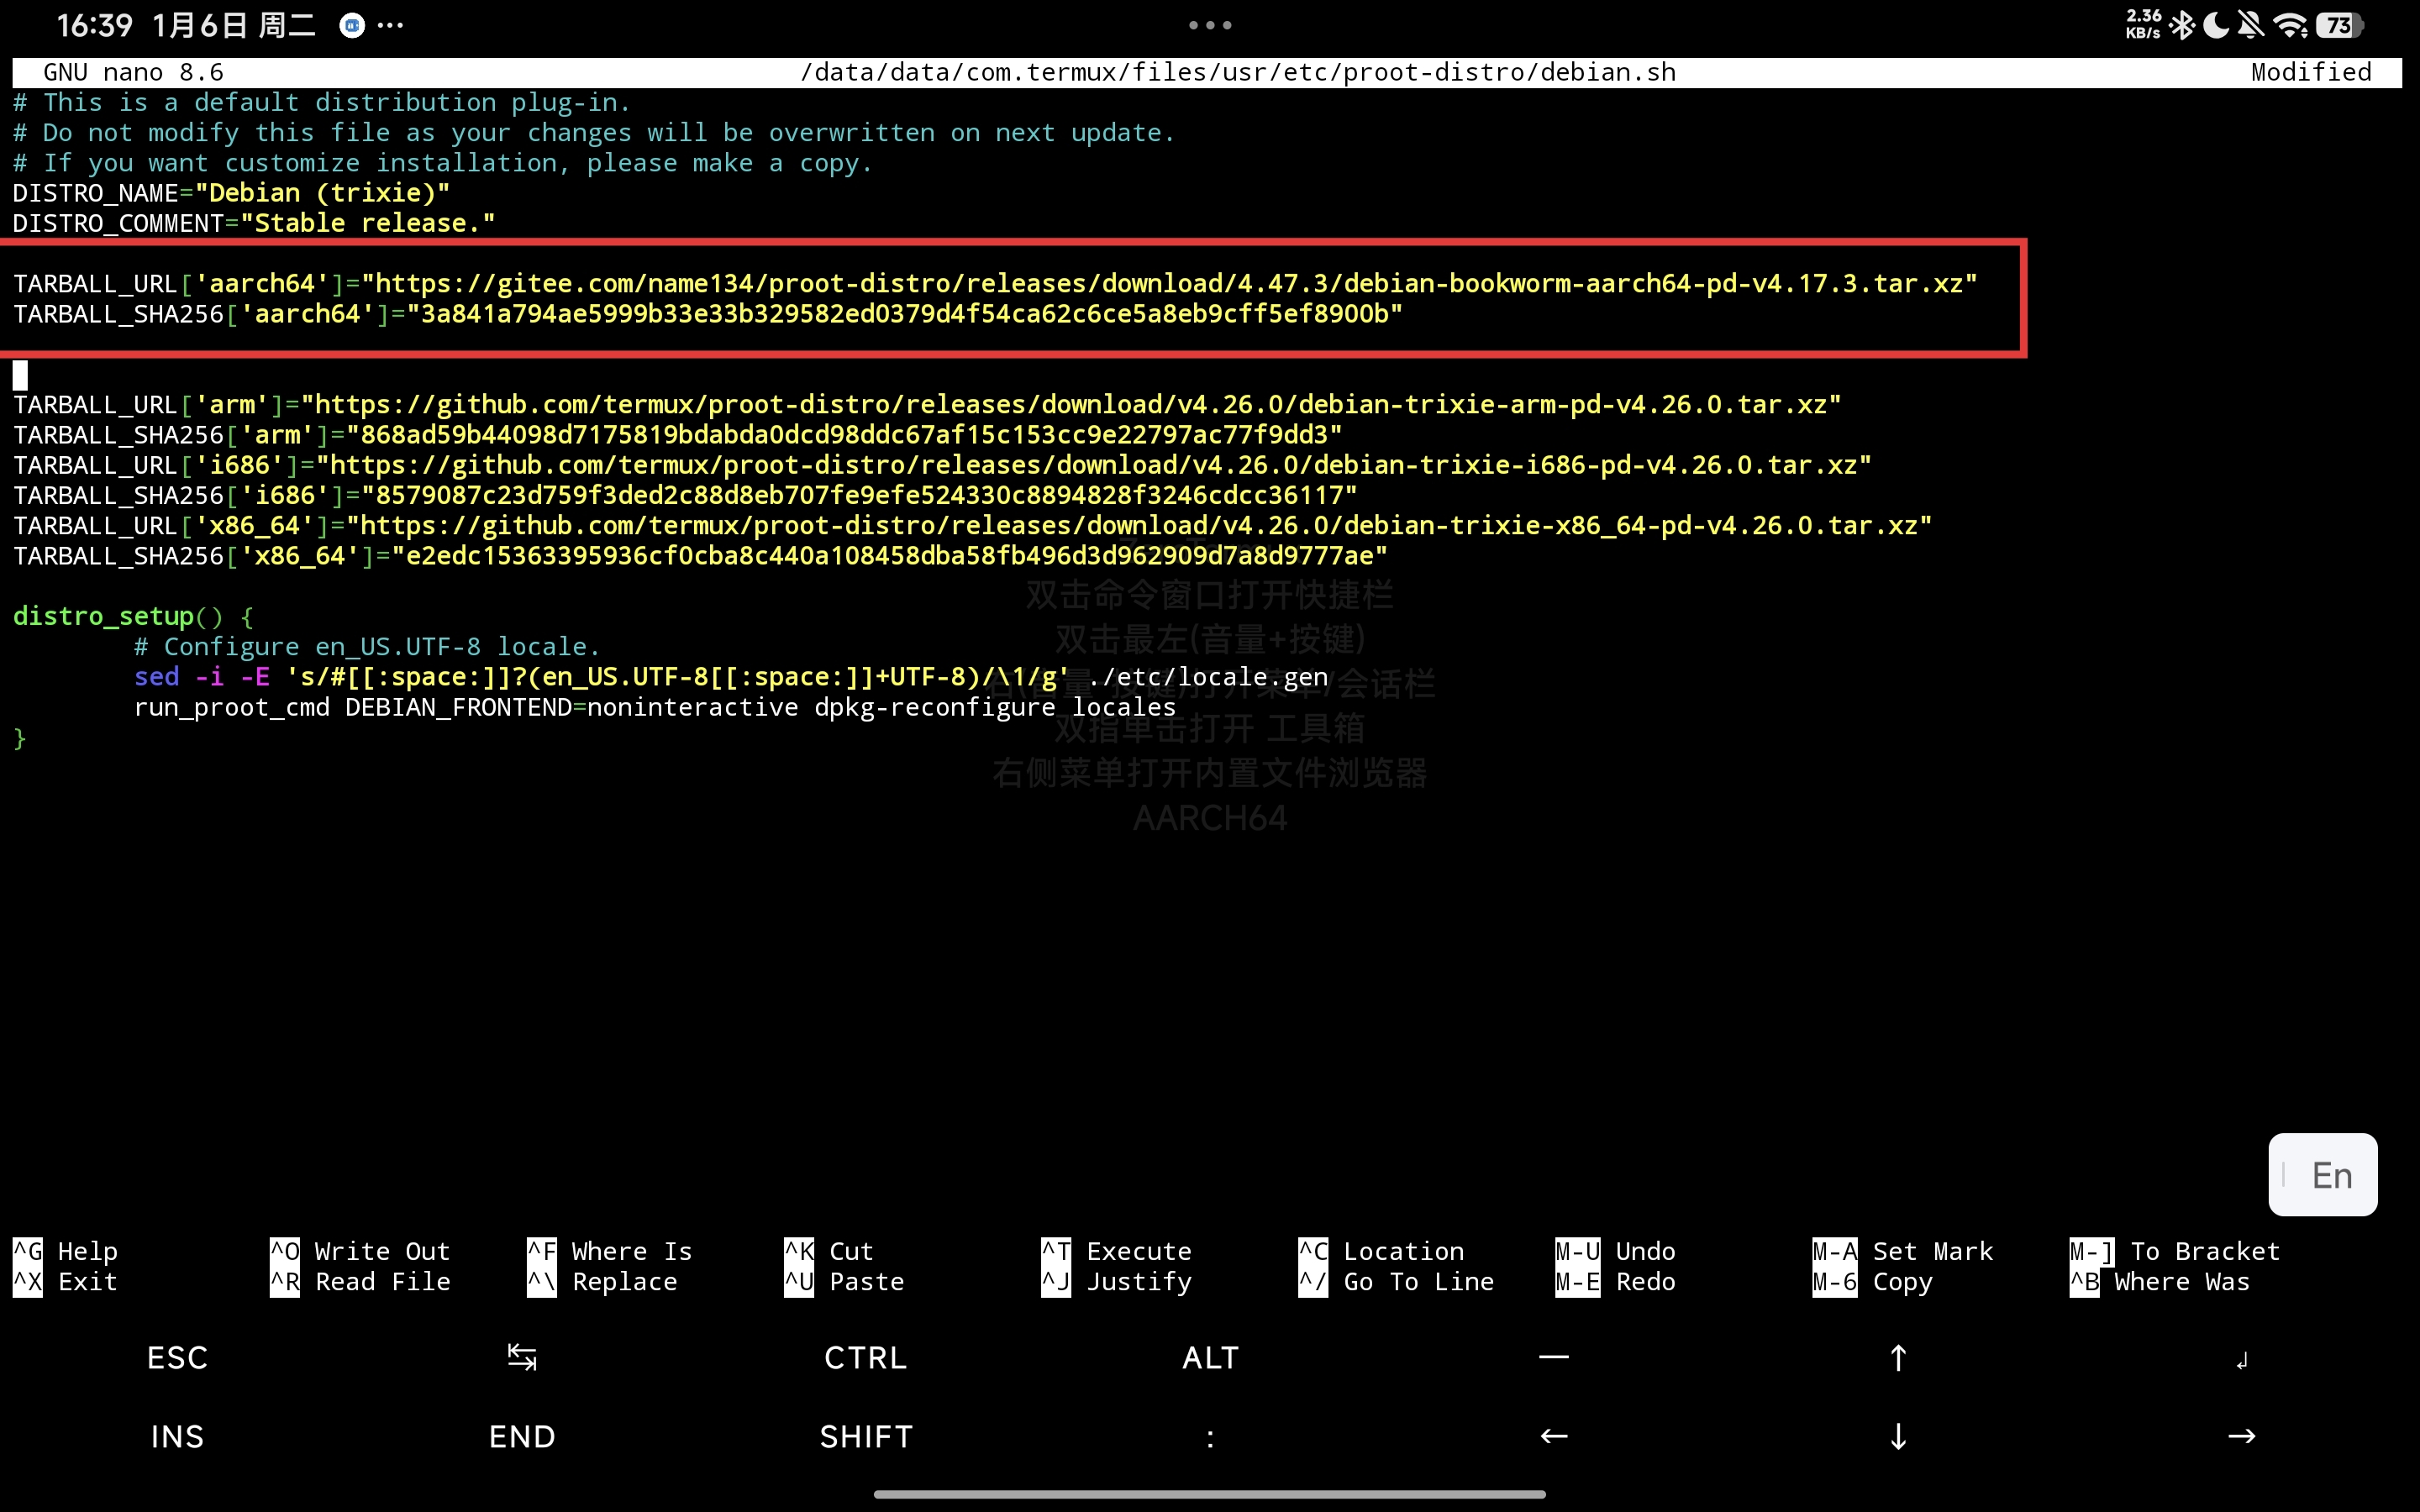Tap the battery indicator in status bar
The image size is (2420, 1512).
2340,25
